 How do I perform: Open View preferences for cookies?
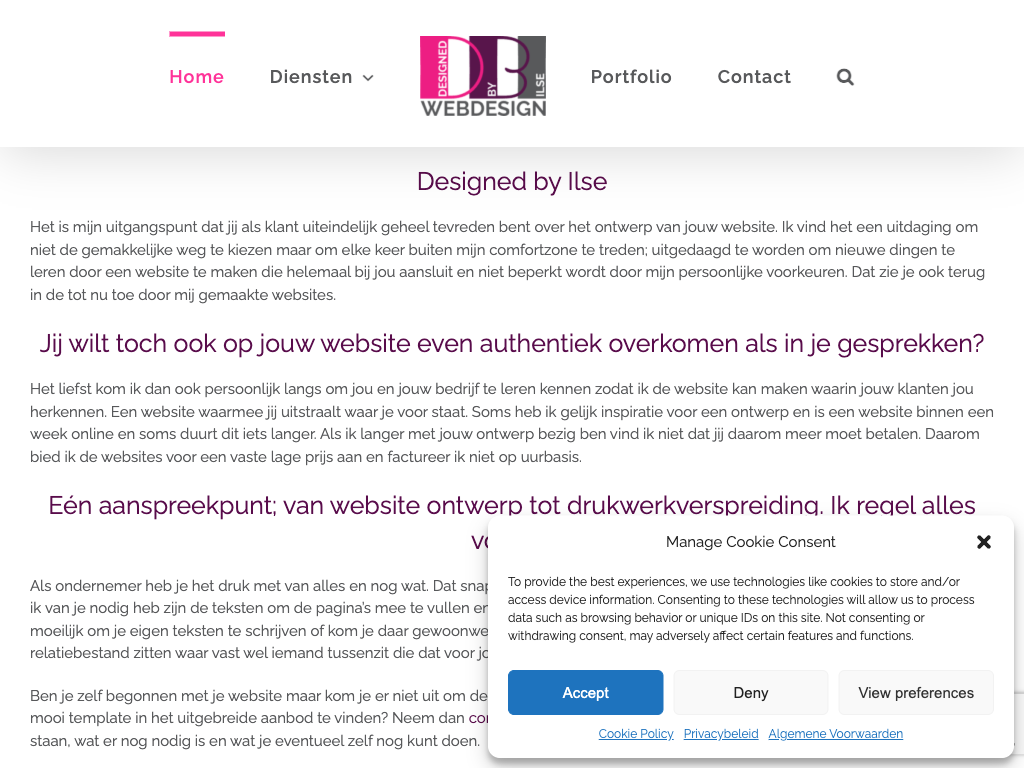click(x=915, y=693)
